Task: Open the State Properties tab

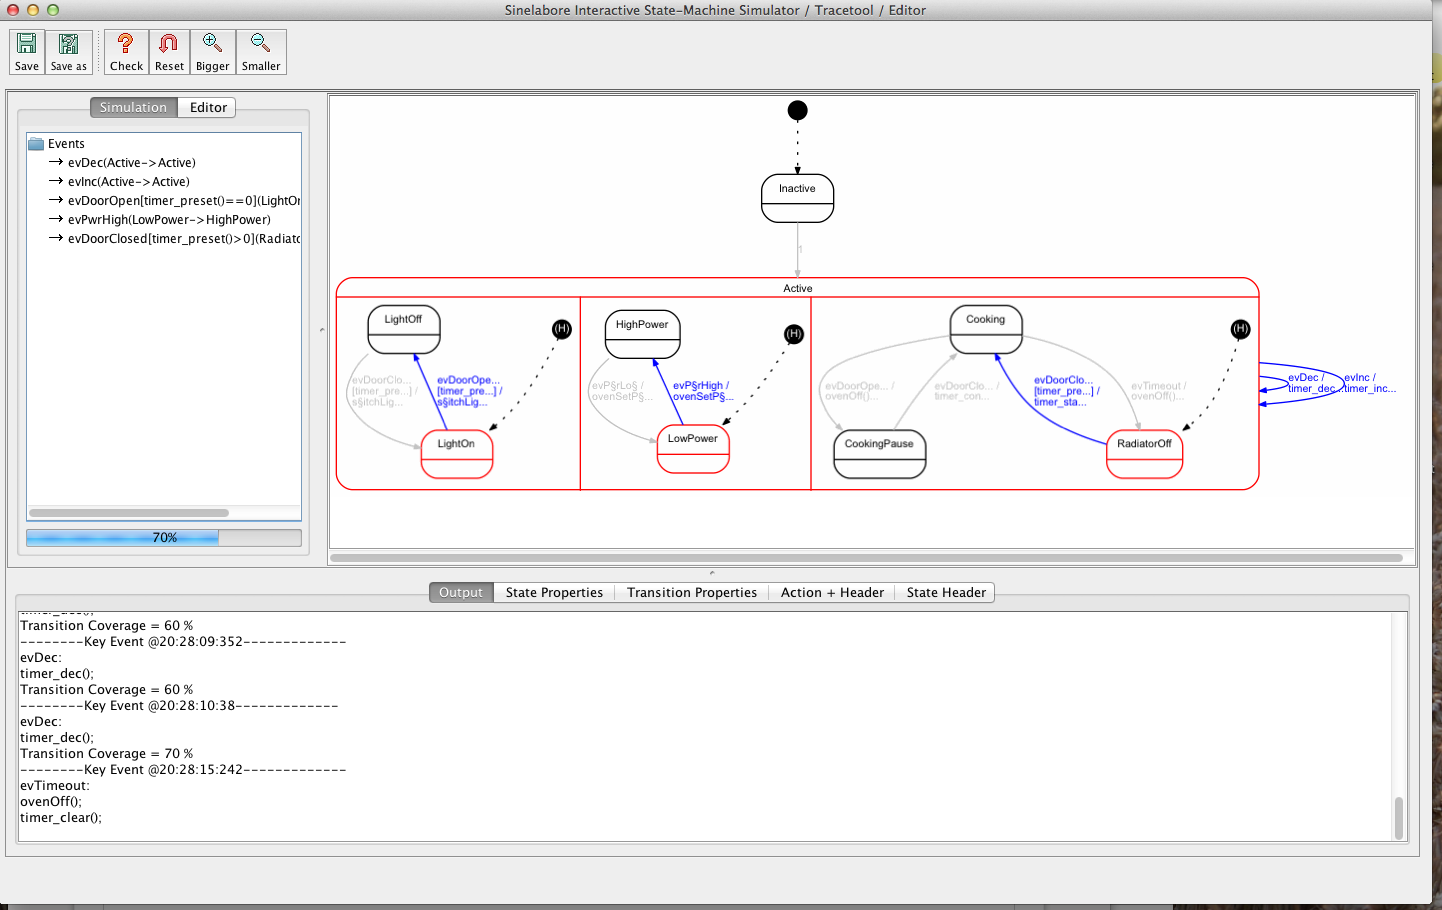Action: (x=554, y=593)
